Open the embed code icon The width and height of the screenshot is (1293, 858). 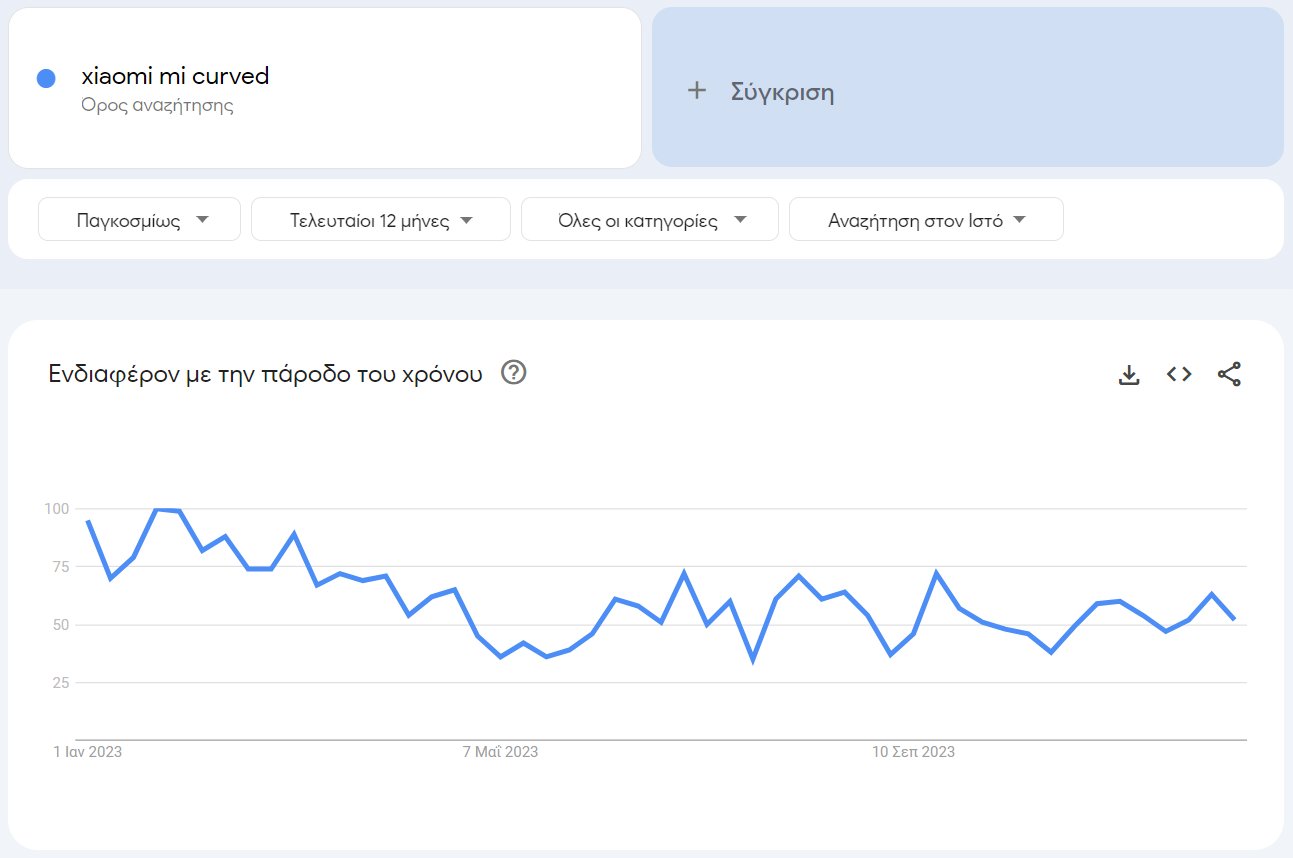pyautogui.click(x=1179, y=375)
